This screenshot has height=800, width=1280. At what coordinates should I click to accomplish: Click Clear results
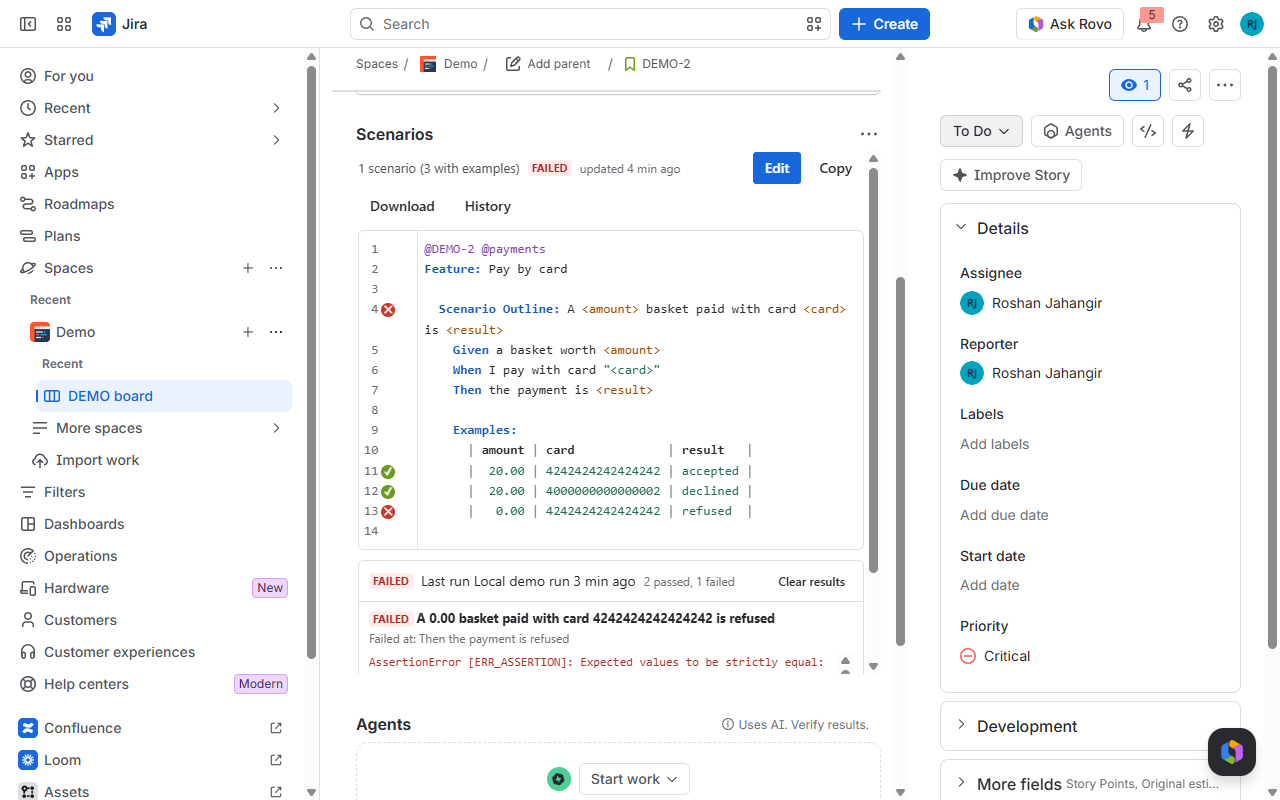click(811, 582)
